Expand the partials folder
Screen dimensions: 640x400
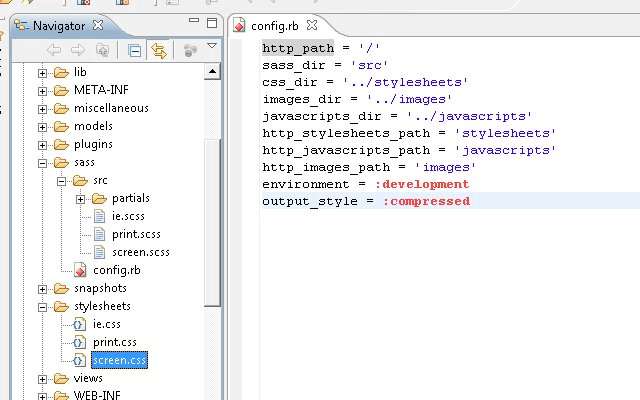tap(80, 199)
